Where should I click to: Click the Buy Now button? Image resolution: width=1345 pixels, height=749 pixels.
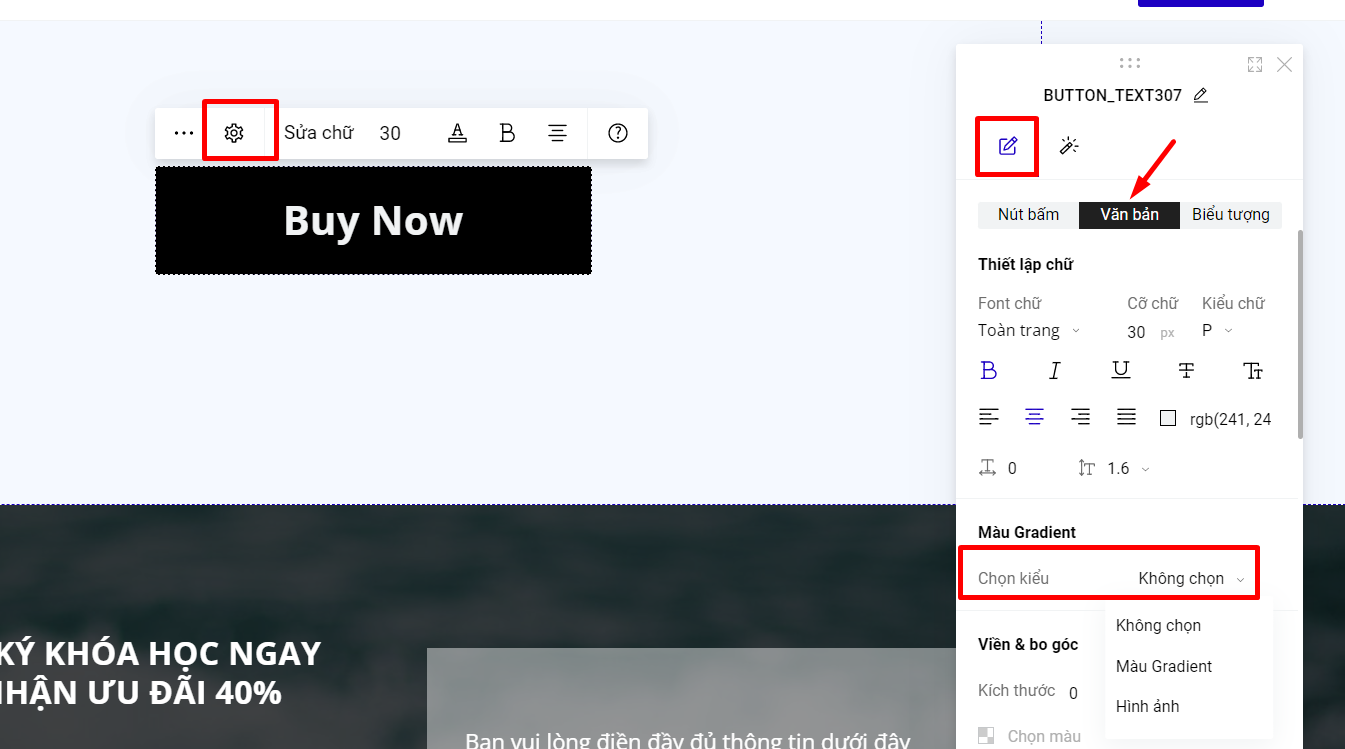[x=373, y=221]
